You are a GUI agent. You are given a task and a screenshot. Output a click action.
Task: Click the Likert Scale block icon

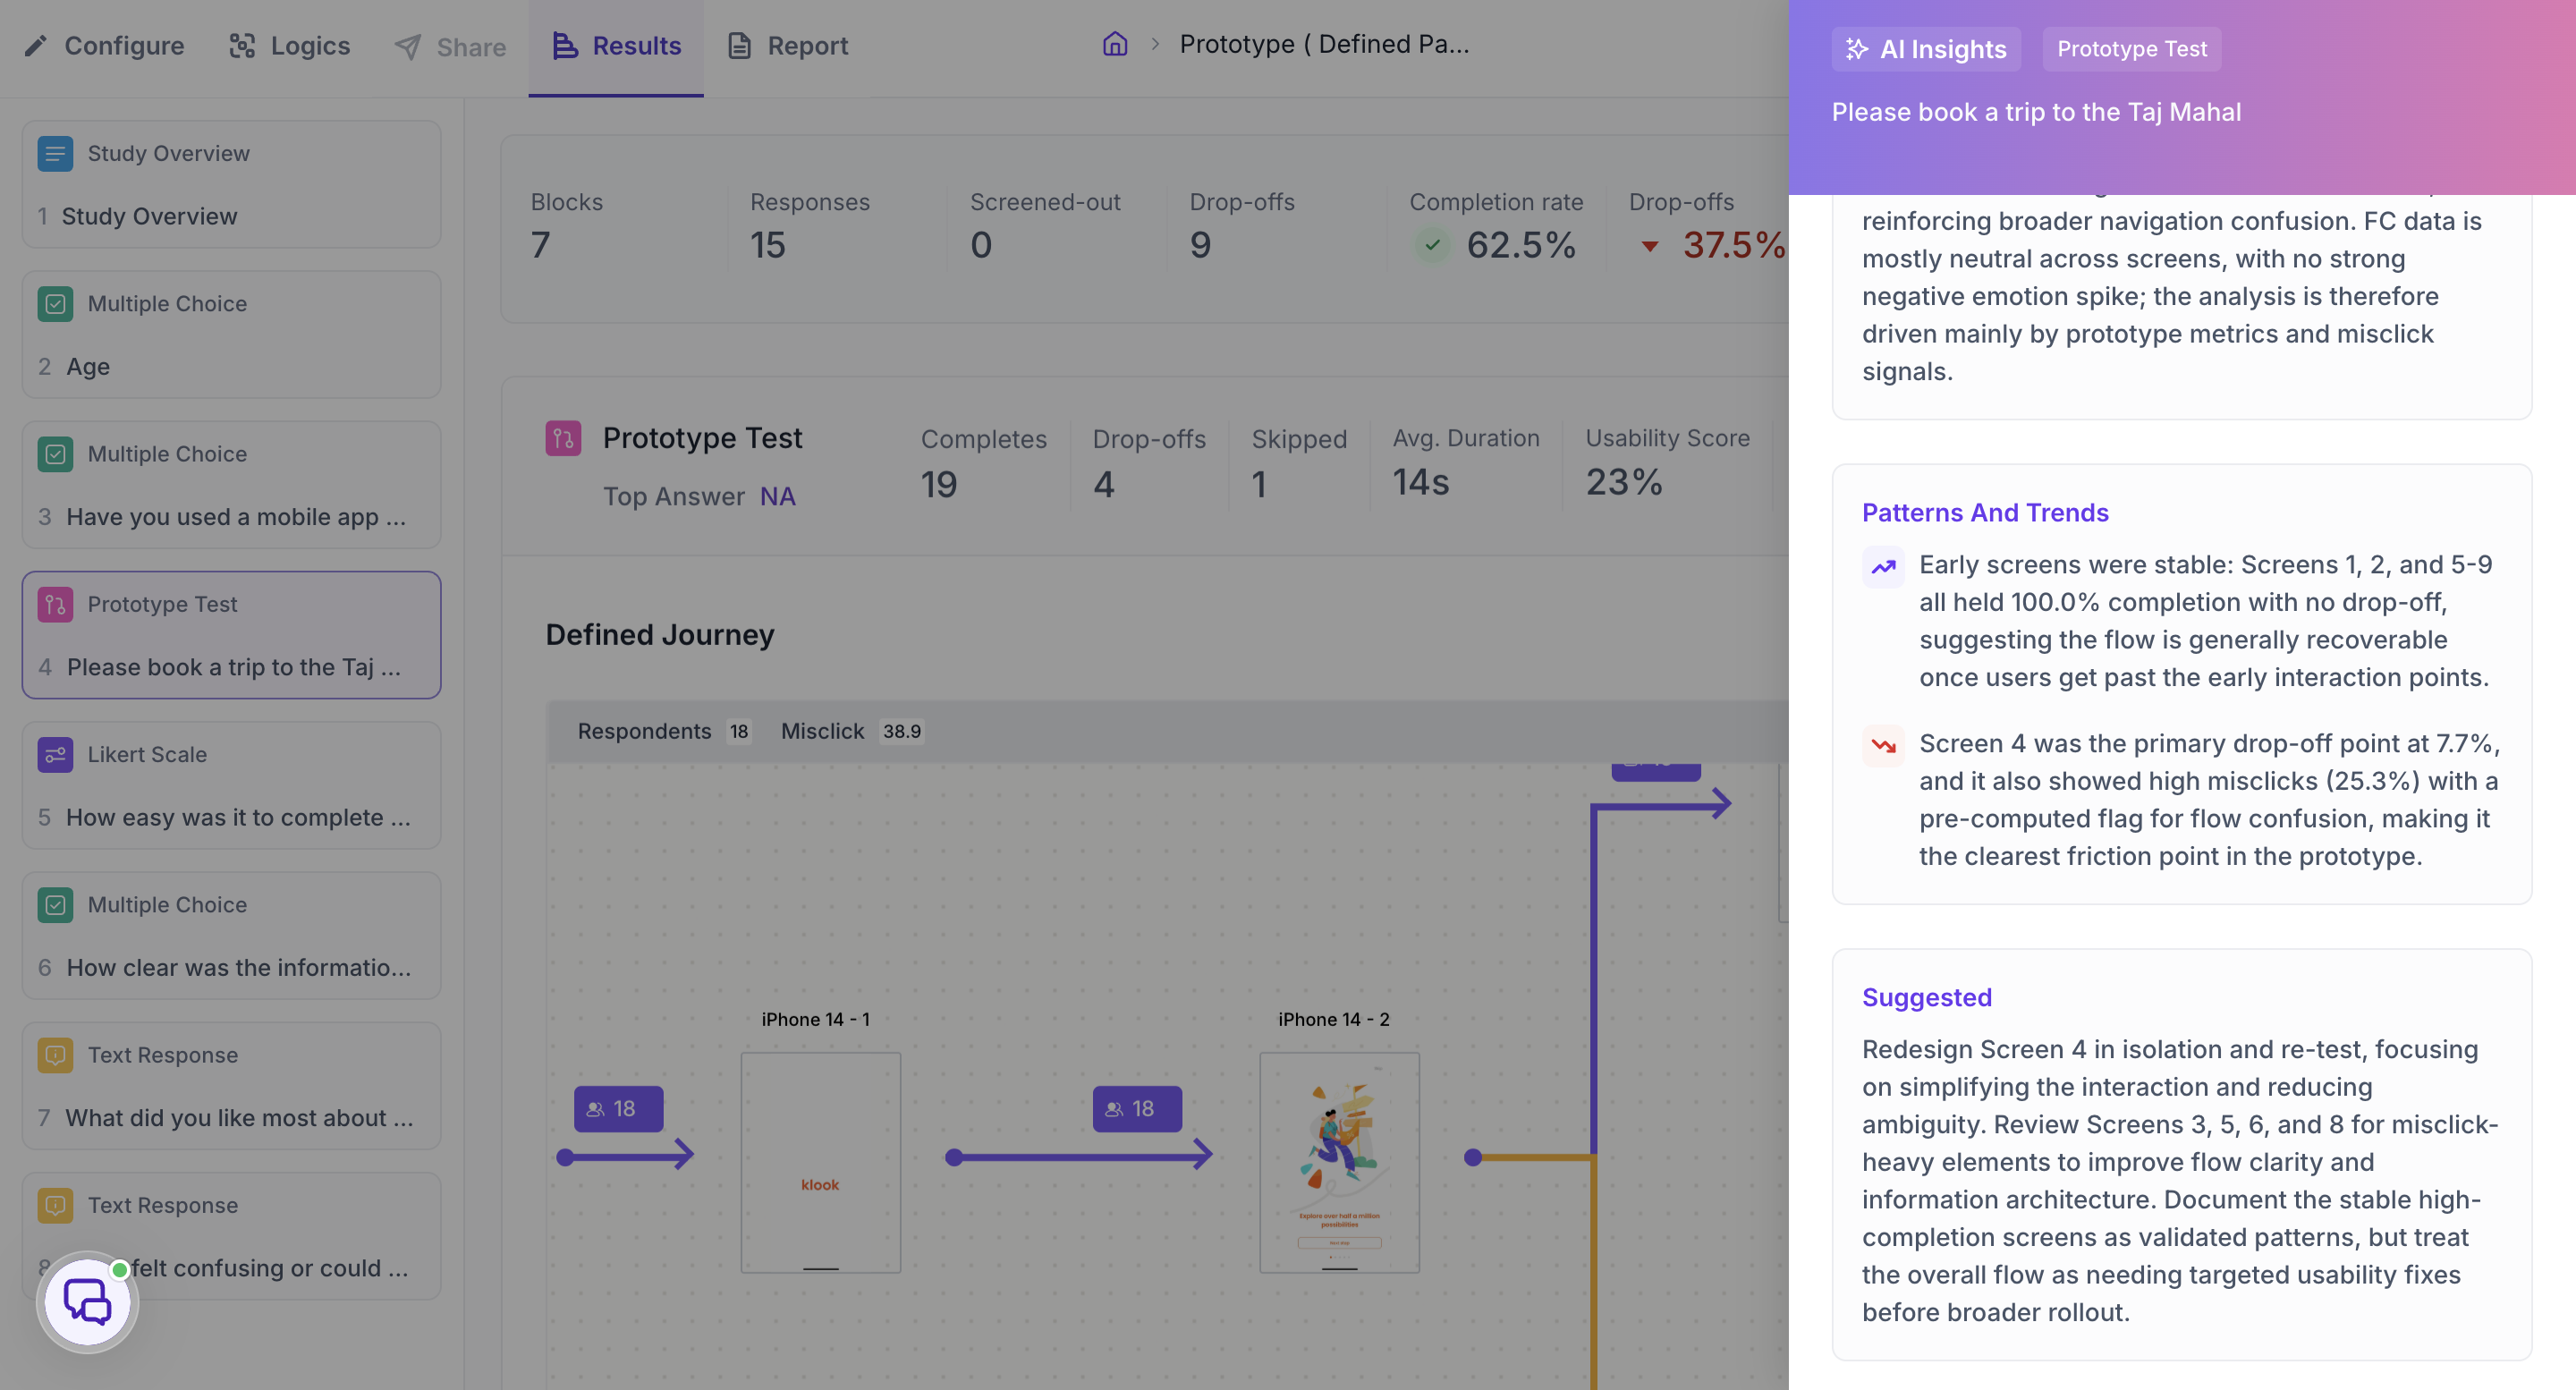coord(55,754)
